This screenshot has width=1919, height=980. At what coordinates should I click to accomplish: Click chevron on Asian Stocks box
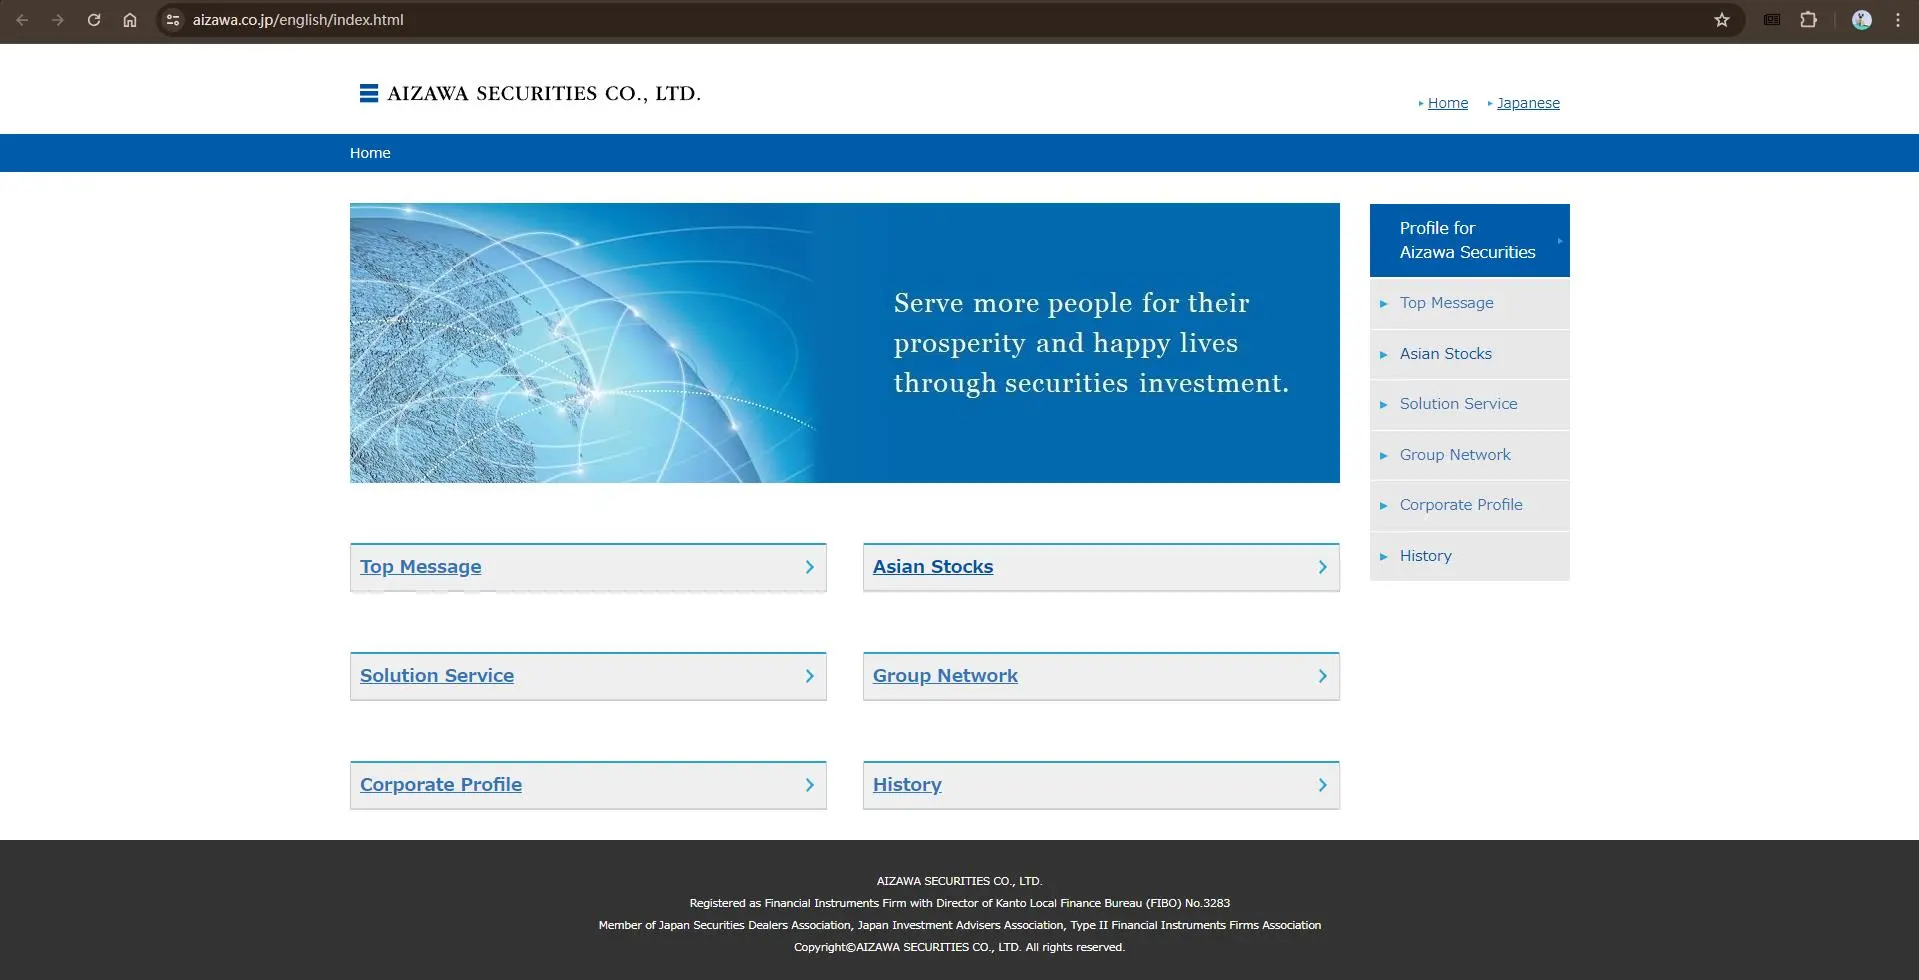click(1323, 567)
